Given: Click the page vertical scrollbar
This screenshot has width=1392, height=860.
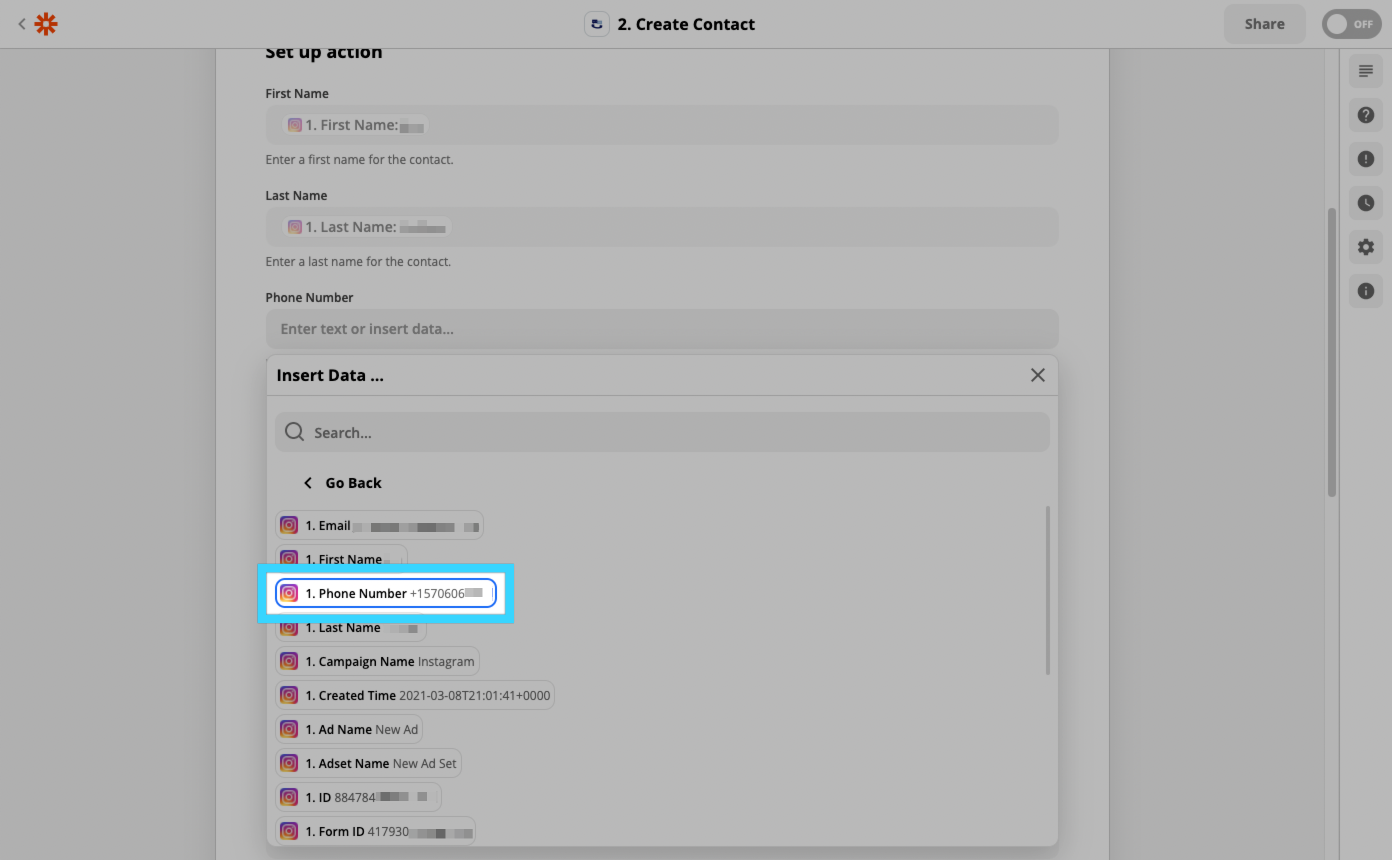Looking at the screenshot, I should click(1332, 352).
